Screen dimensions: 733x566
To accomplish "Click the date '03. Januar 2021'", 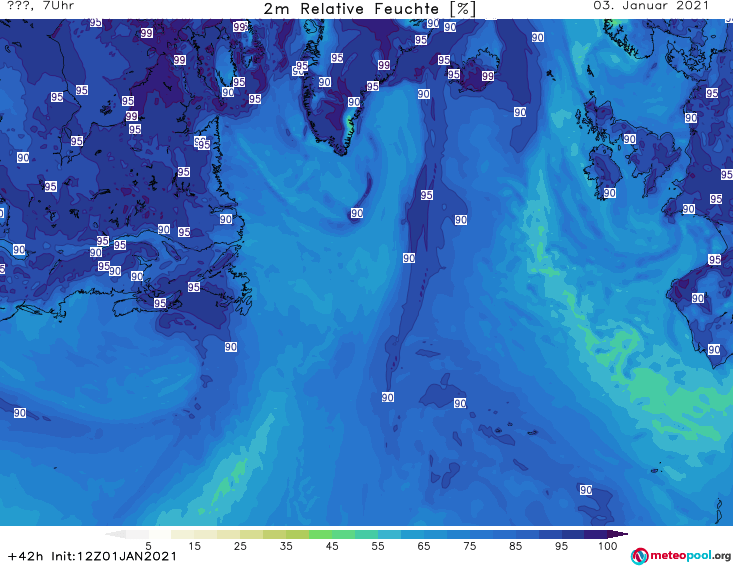I will pos(651,6).
